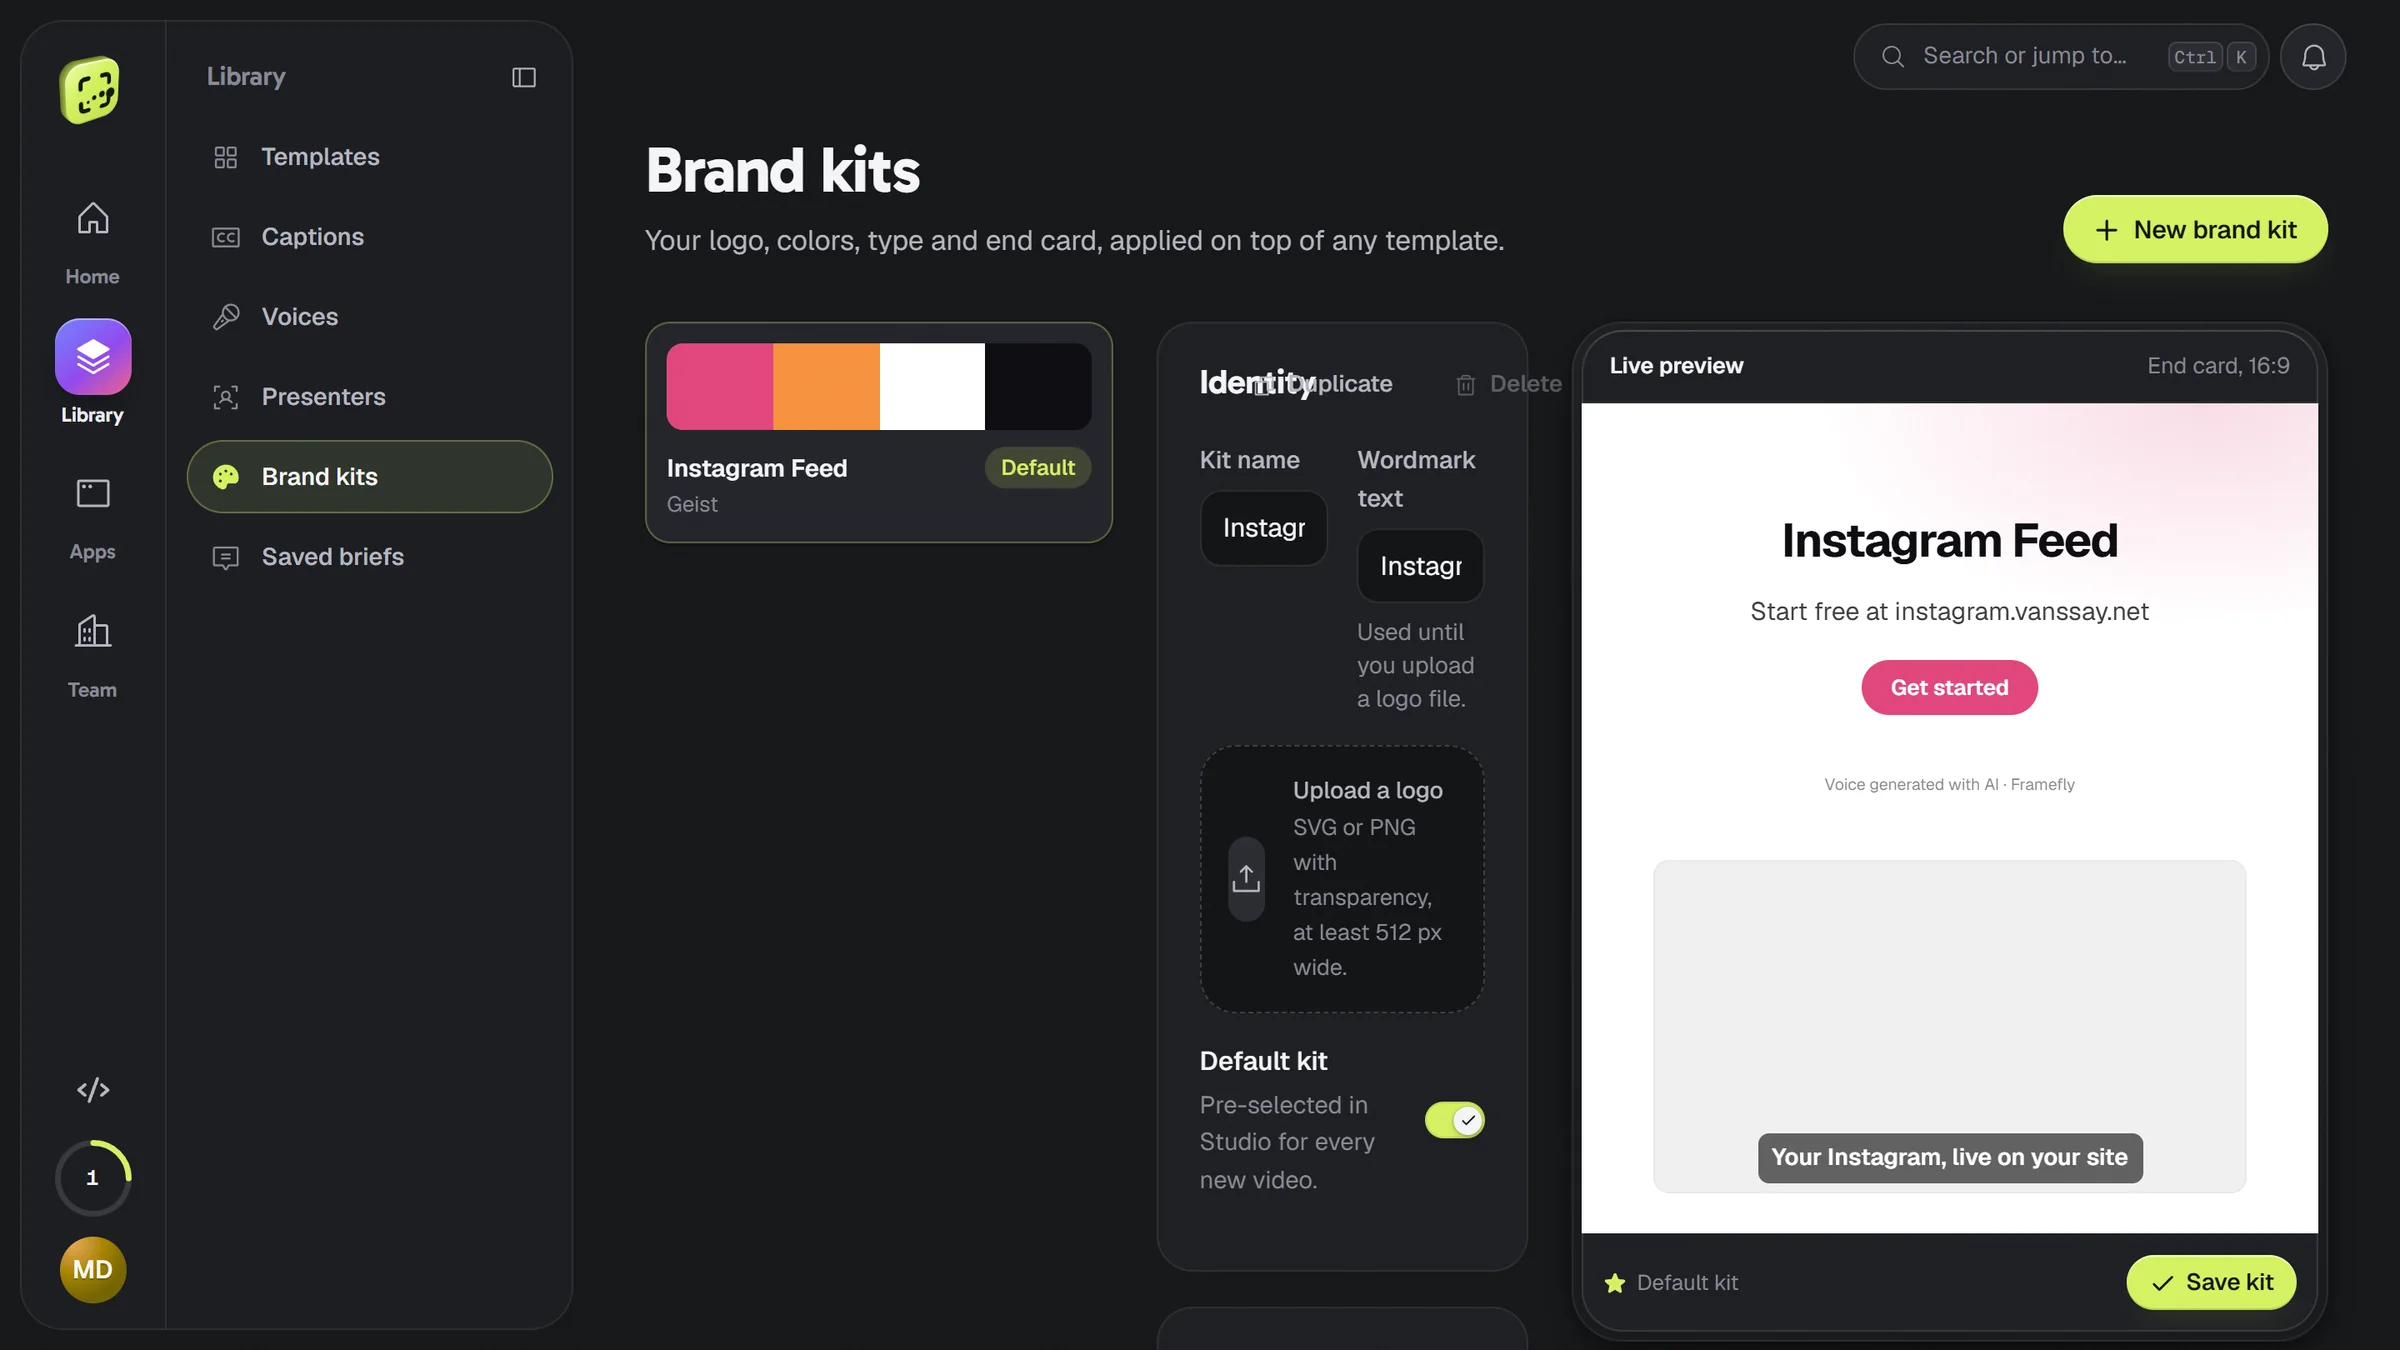Viewport: 2400px width, 1350px height.
Task: Click Get started in the live preview
Action: point(1949,688)
